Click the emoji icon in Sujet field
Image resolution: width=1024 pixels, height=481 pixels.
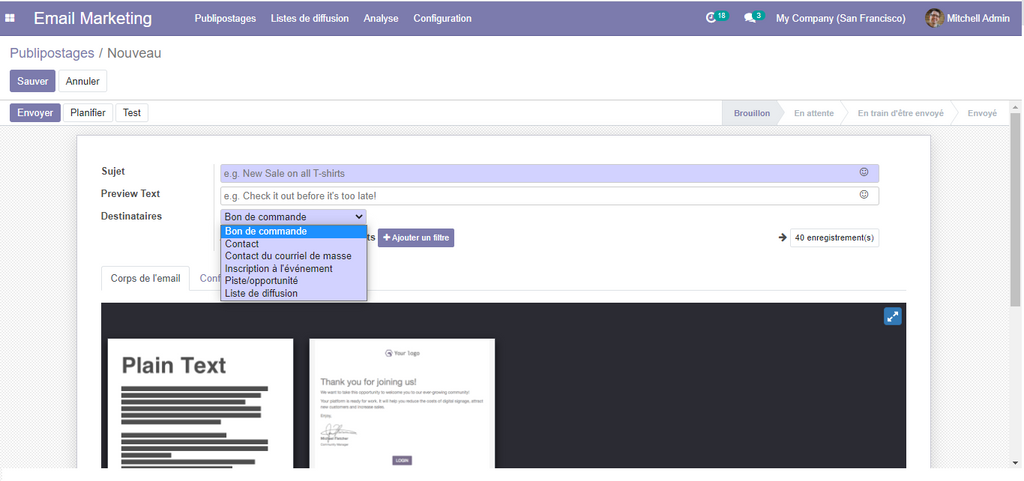point(864,173)
